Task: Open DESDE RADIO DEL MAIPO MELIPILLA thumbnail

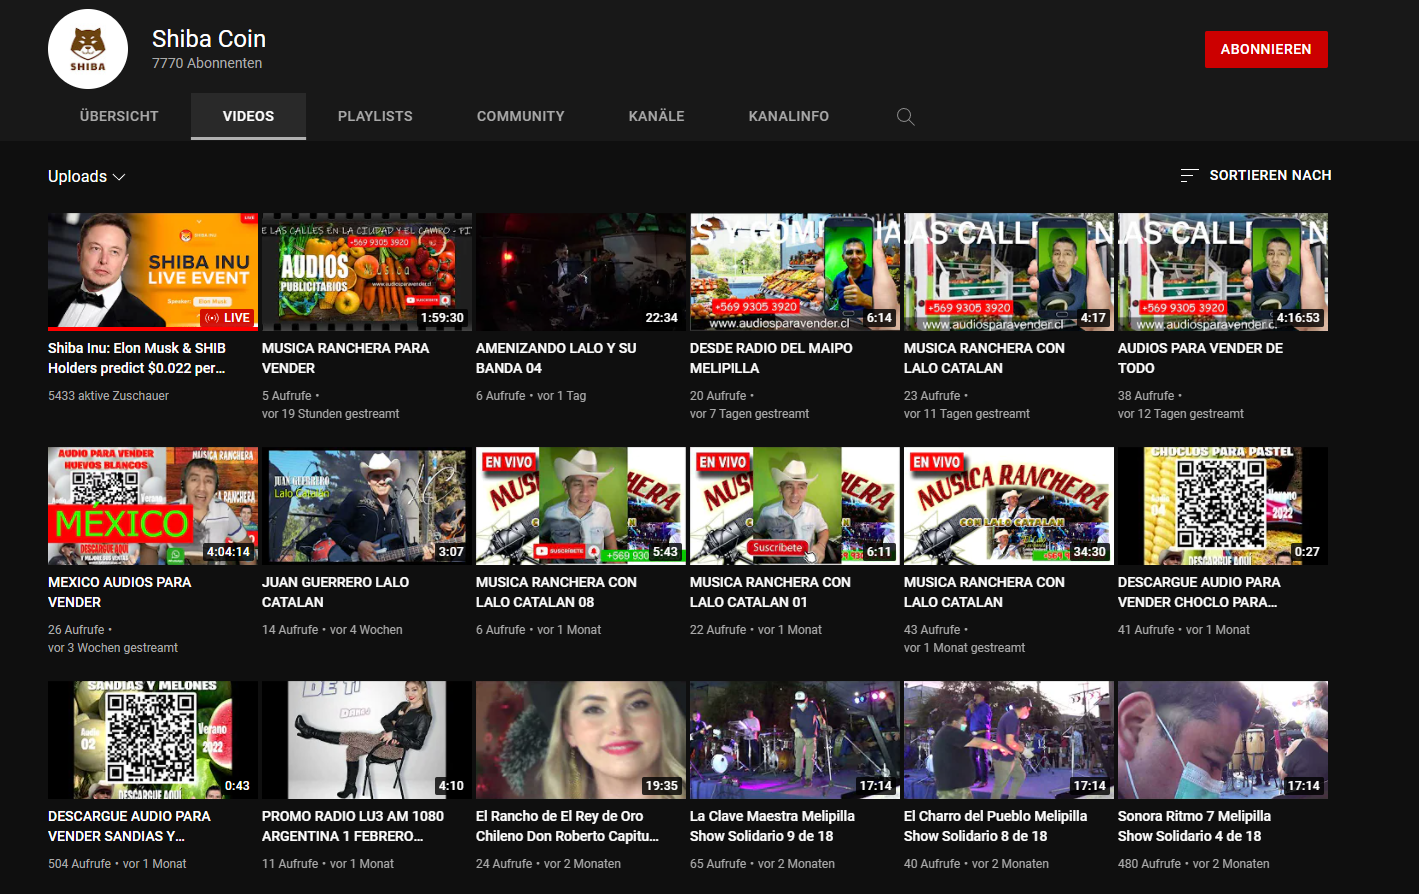Action: pyautogui.click(x=795, y=271)
